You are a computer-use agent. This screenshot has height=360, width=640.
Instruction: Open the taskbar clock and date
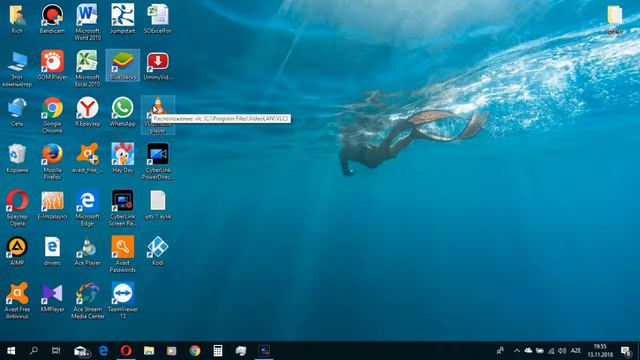click(600, 351)
